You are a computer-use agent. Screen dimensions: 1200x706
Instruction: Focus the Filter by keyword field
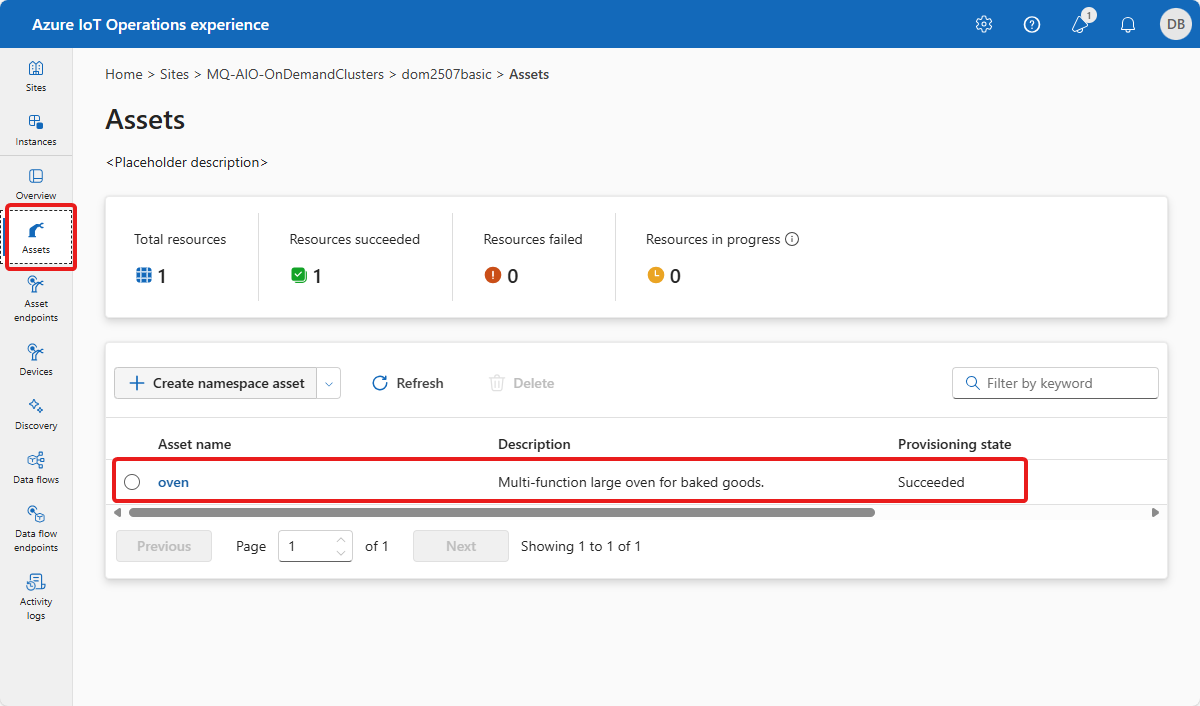[1066, 383]
